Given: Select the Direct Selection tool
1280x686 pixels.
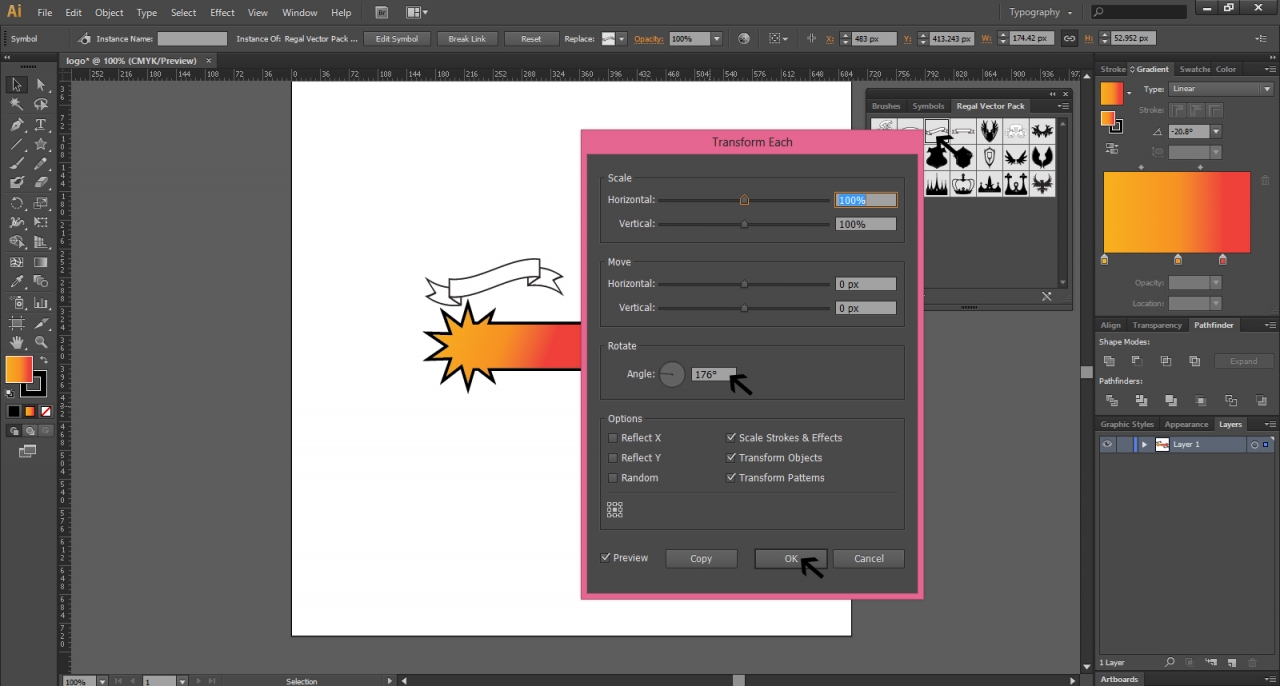Looking at the screenshot, I should point(41,85).
